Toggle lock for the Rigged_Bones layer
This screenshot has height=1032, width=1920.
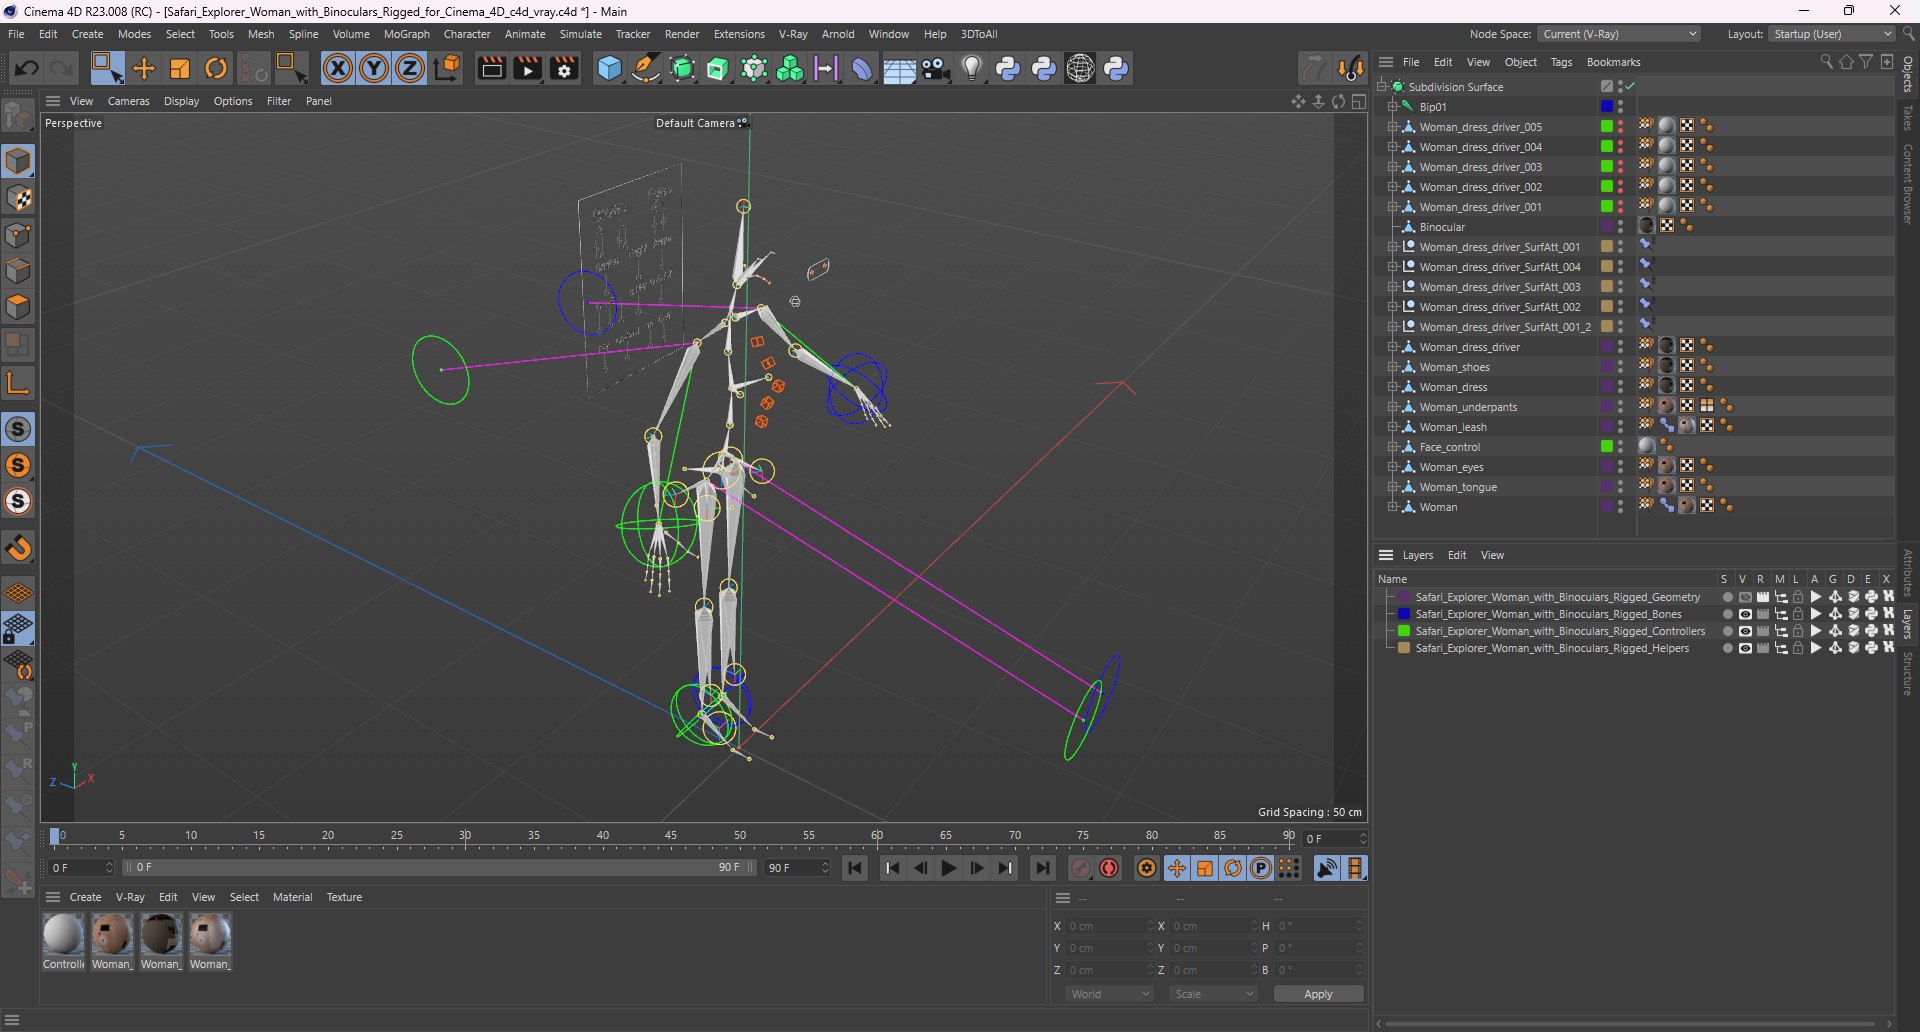tap(1798, 614)
